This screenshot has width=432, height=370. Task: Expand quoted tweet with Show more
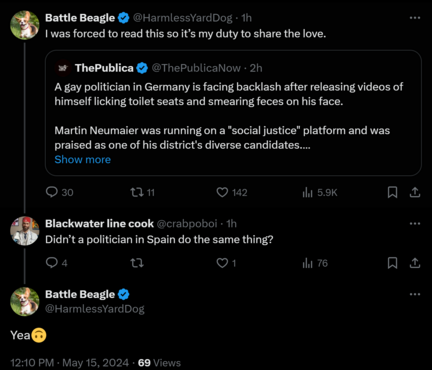pos(82,159)
